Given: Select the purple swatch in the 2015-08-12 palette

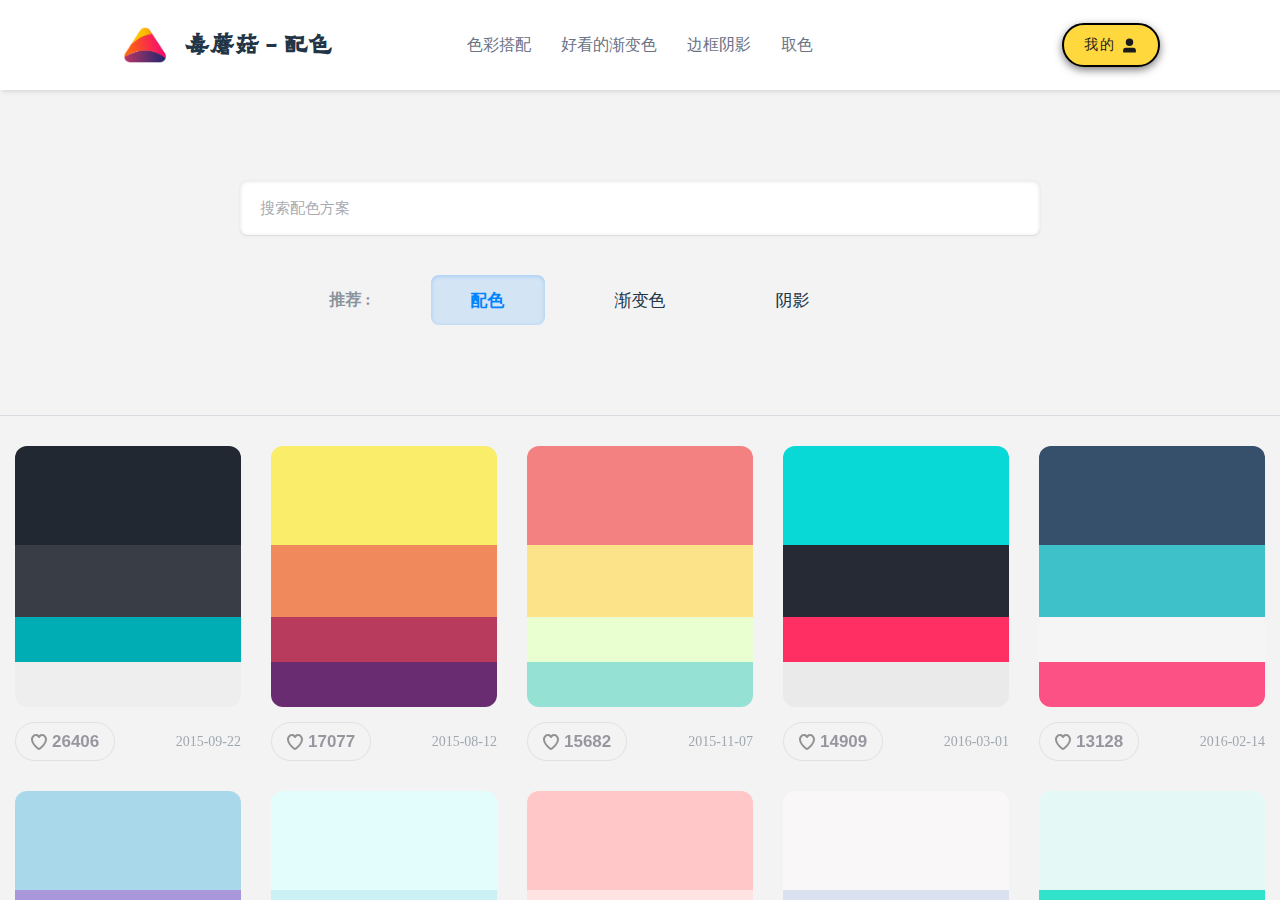Looking at the screenshot, I should tap(384, 684).
